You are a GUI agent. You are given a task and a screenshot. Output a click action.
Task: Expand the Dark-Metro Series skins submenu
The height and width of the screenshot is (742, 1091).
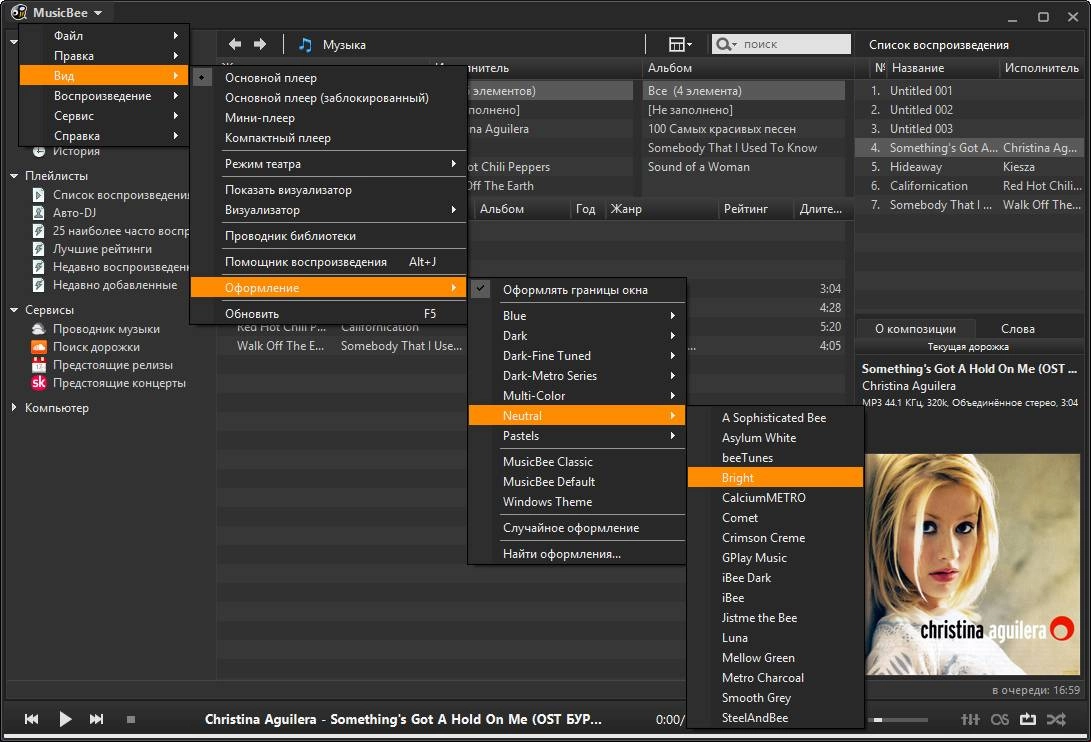577,375
